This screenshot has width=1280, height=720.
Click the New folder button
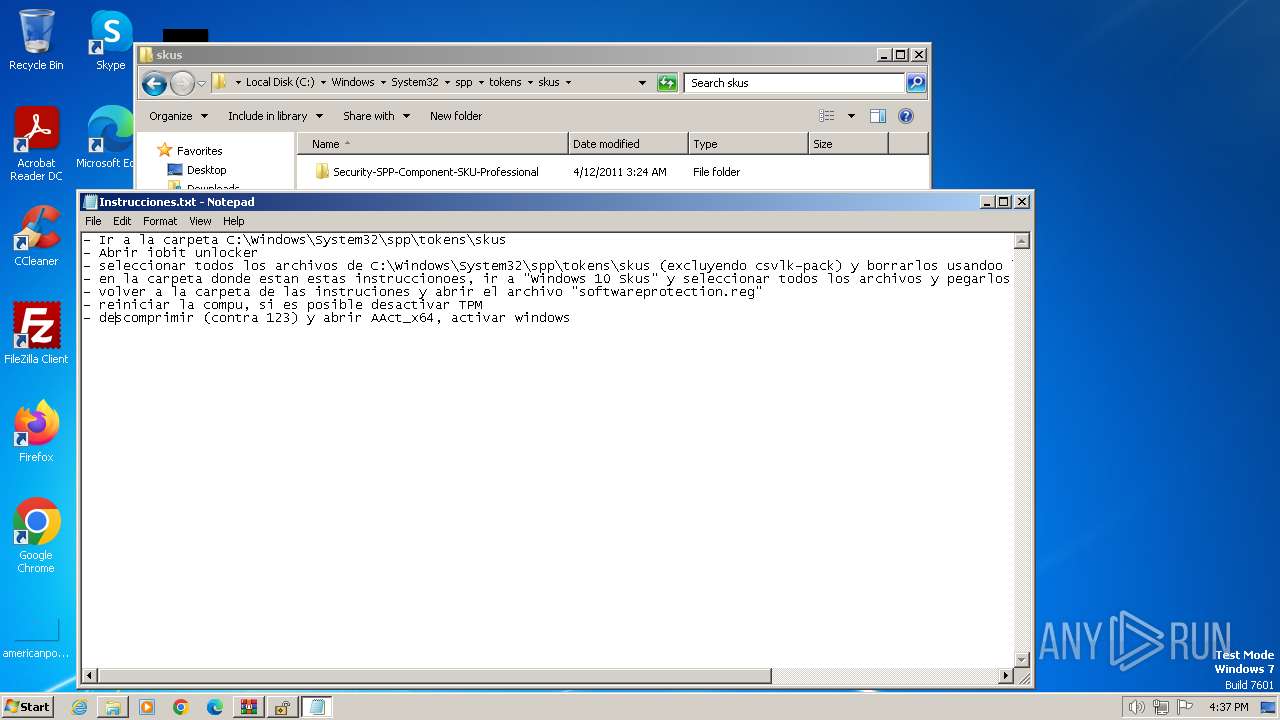click(x=456, y=116)
